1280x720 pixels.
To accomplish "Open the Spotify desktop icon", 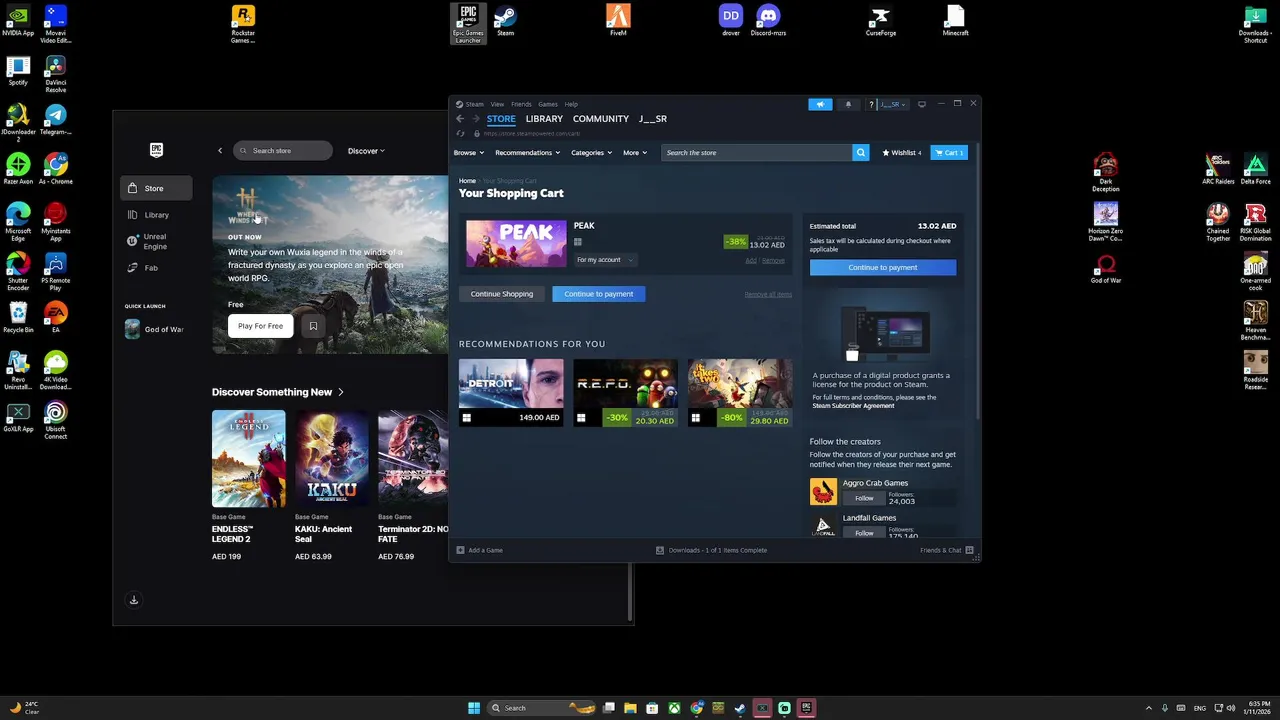I will click(18, 70).
